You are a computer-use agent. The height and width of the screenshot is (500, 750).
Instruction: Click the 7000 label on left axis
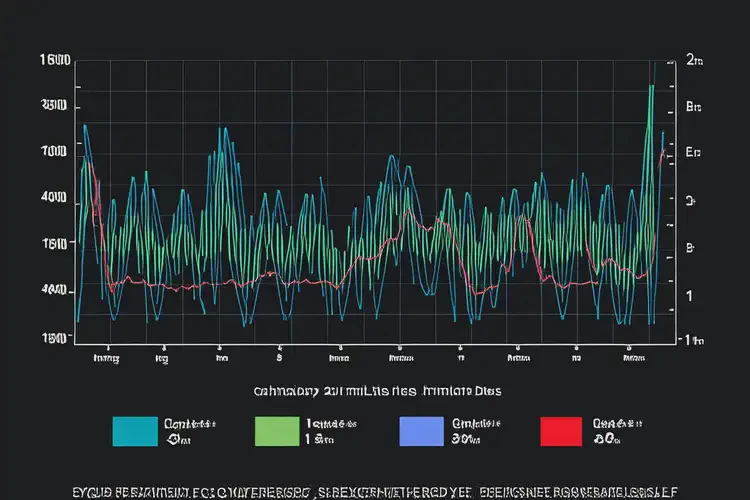click(53, 150)
